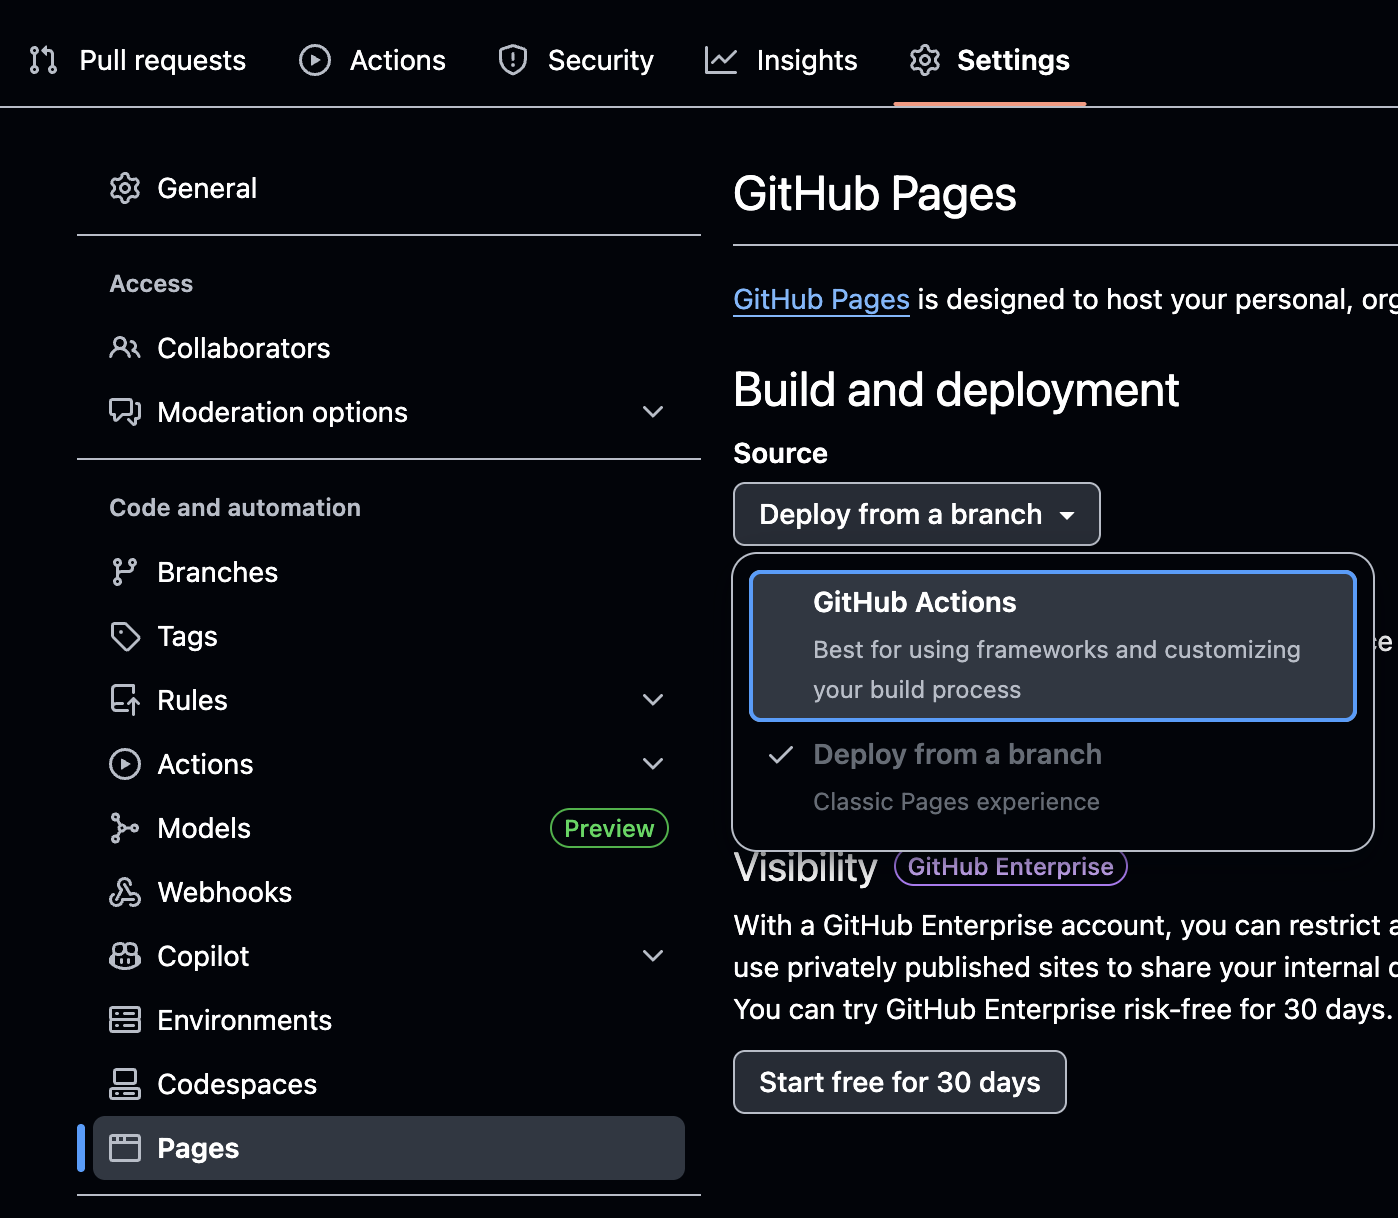Open the Pull requests tab
1398x1218 pixels.
tap(138, 60)
